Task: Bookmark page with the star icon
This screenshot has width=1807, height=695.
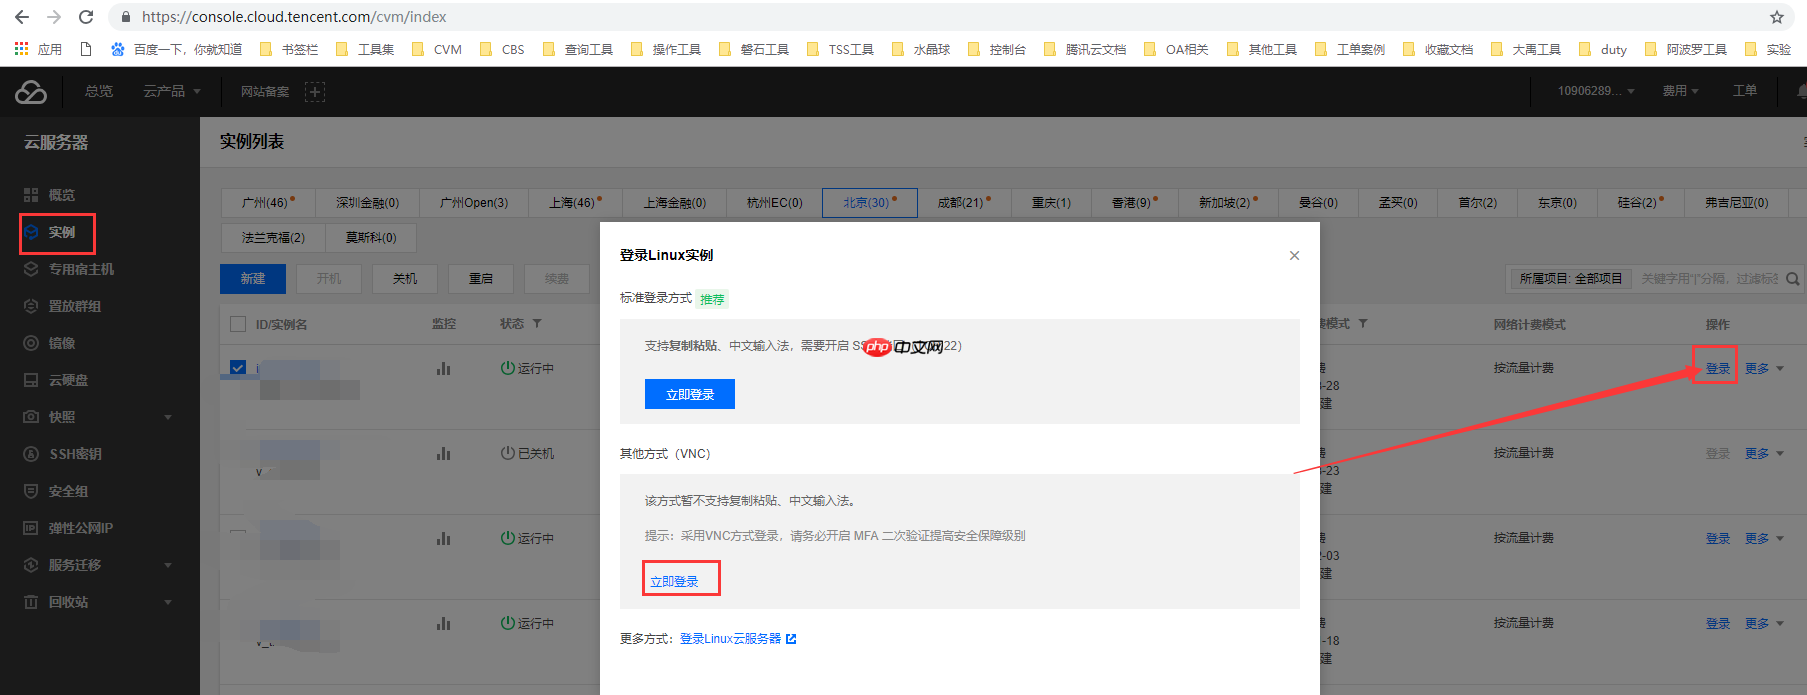Action: (x=1776, y=17)
